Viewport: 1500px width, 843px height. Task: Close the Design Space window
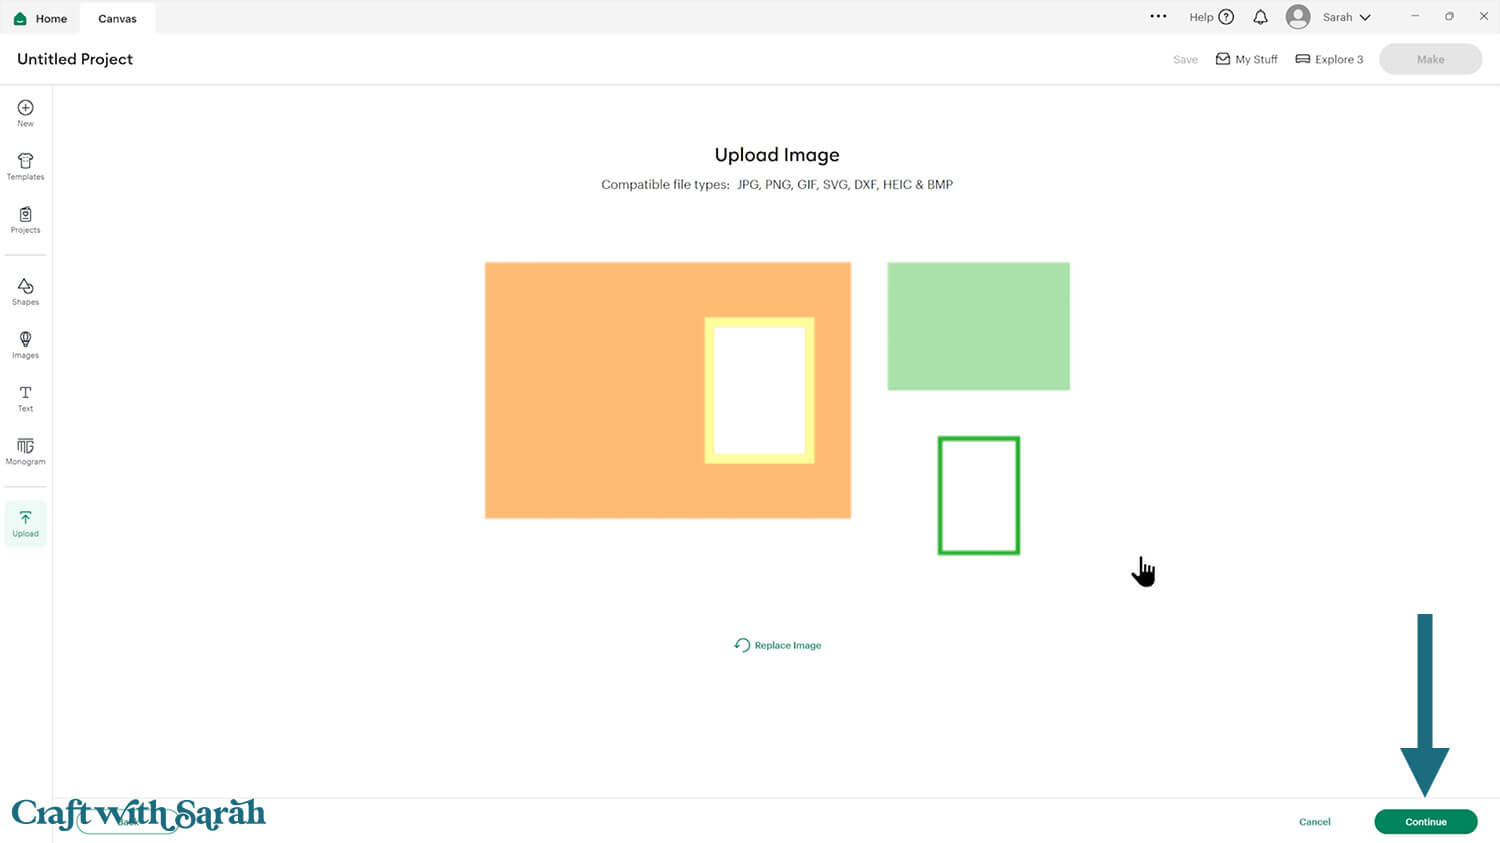[1484, 16]
